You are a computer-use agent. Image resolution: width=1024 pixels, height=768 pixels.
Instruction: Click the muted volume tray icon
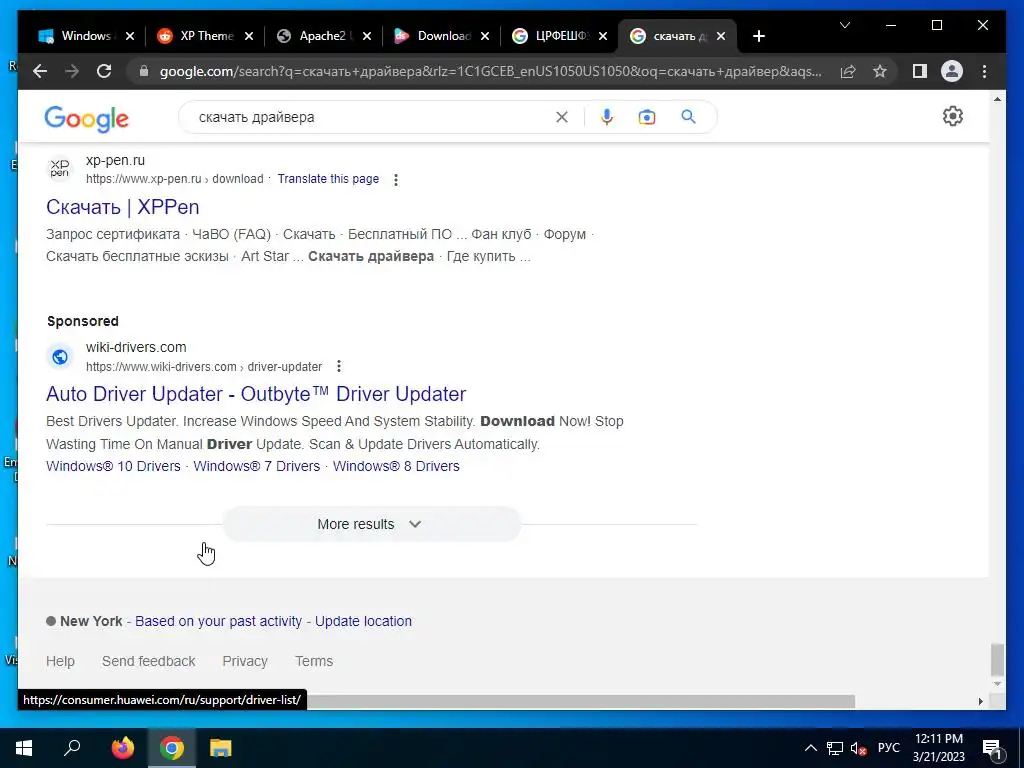pos(858,748)
